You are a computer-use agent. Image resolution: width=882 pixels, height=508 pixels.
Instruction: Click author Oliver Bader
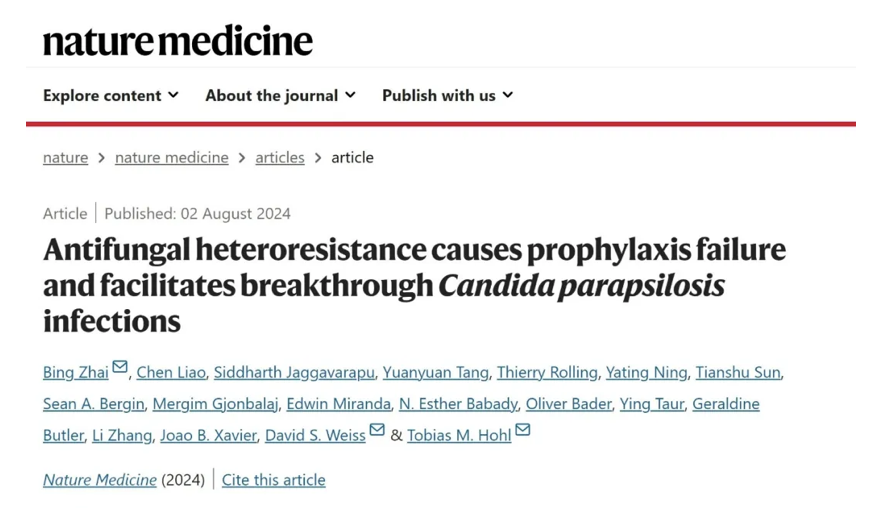tap(568, 404)
